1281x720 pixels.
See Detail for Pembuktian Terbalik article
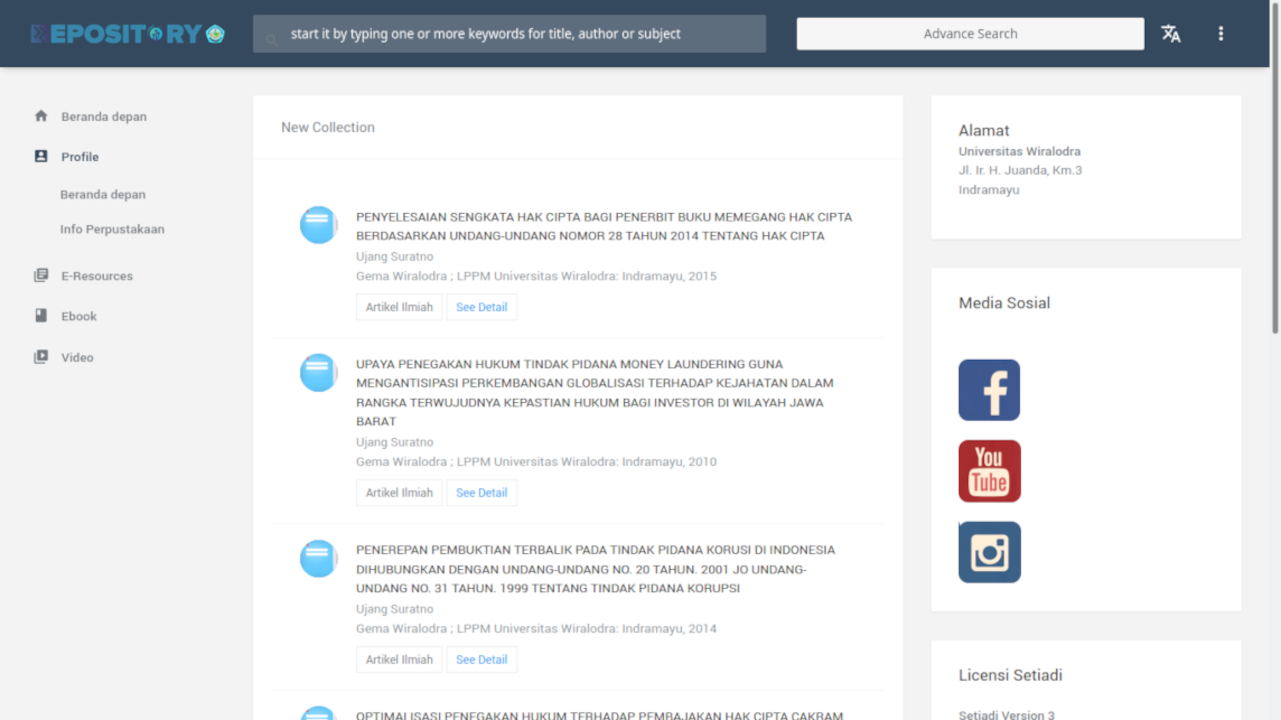[x=482, y=660]
